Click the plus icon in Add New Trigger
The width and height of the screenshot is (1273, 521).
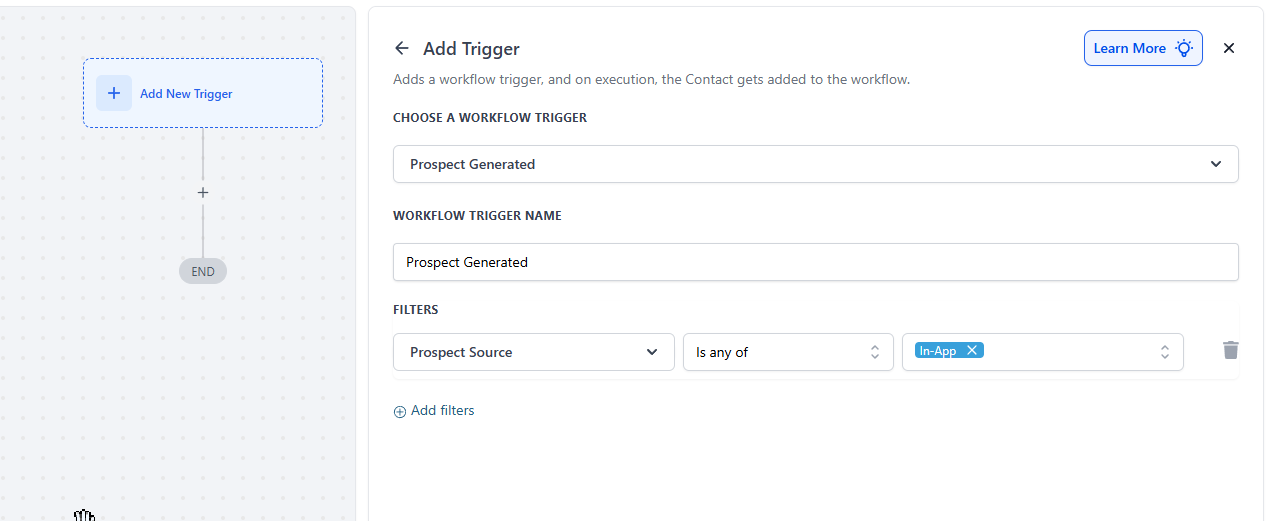coord(114,93)
